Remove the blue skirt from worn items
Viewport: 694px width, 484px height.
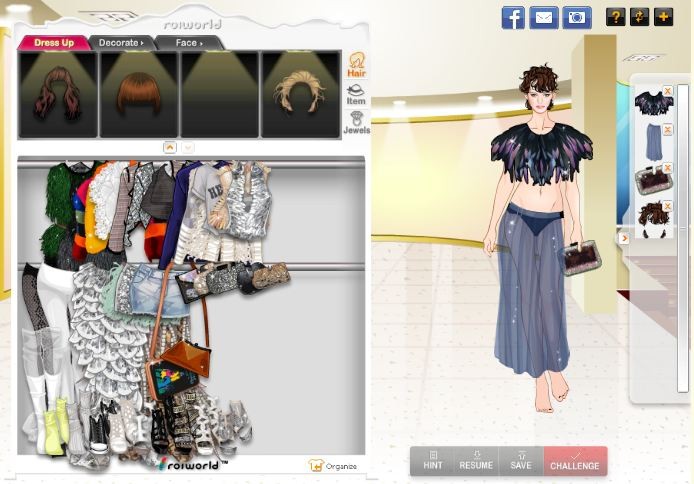point(667,130)
